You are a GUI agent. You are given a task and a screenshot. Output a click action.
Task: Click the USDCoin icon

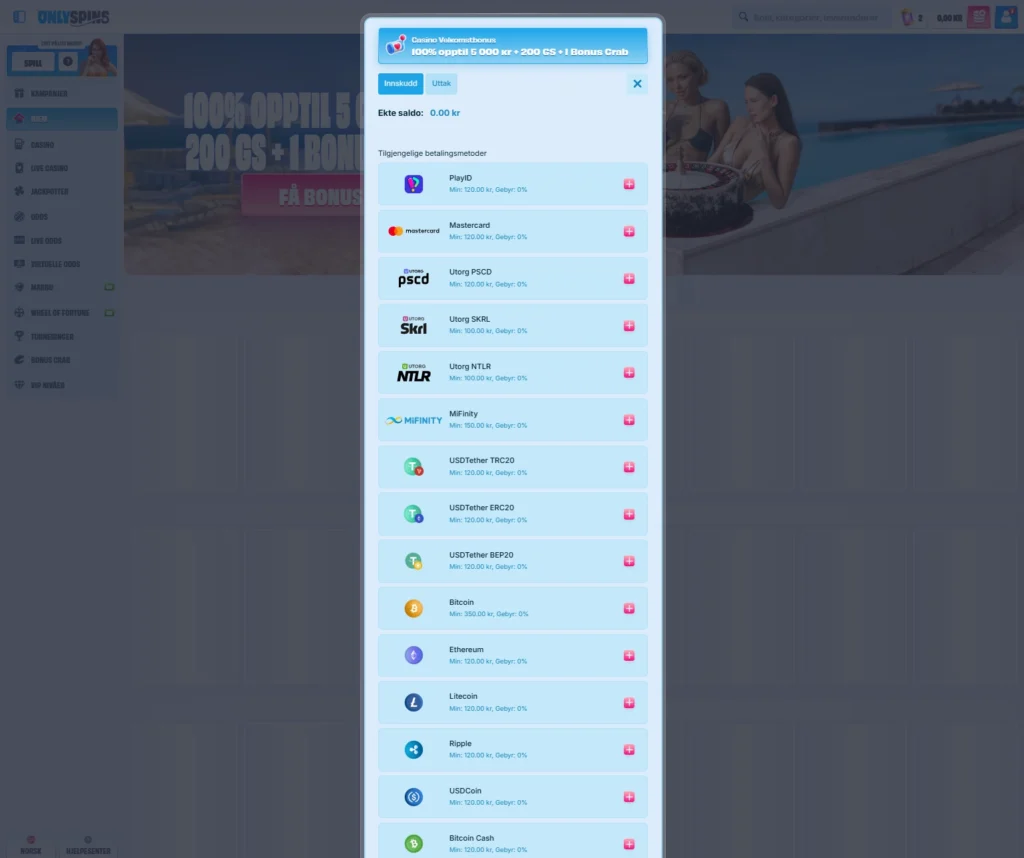[x=414, y=797]
